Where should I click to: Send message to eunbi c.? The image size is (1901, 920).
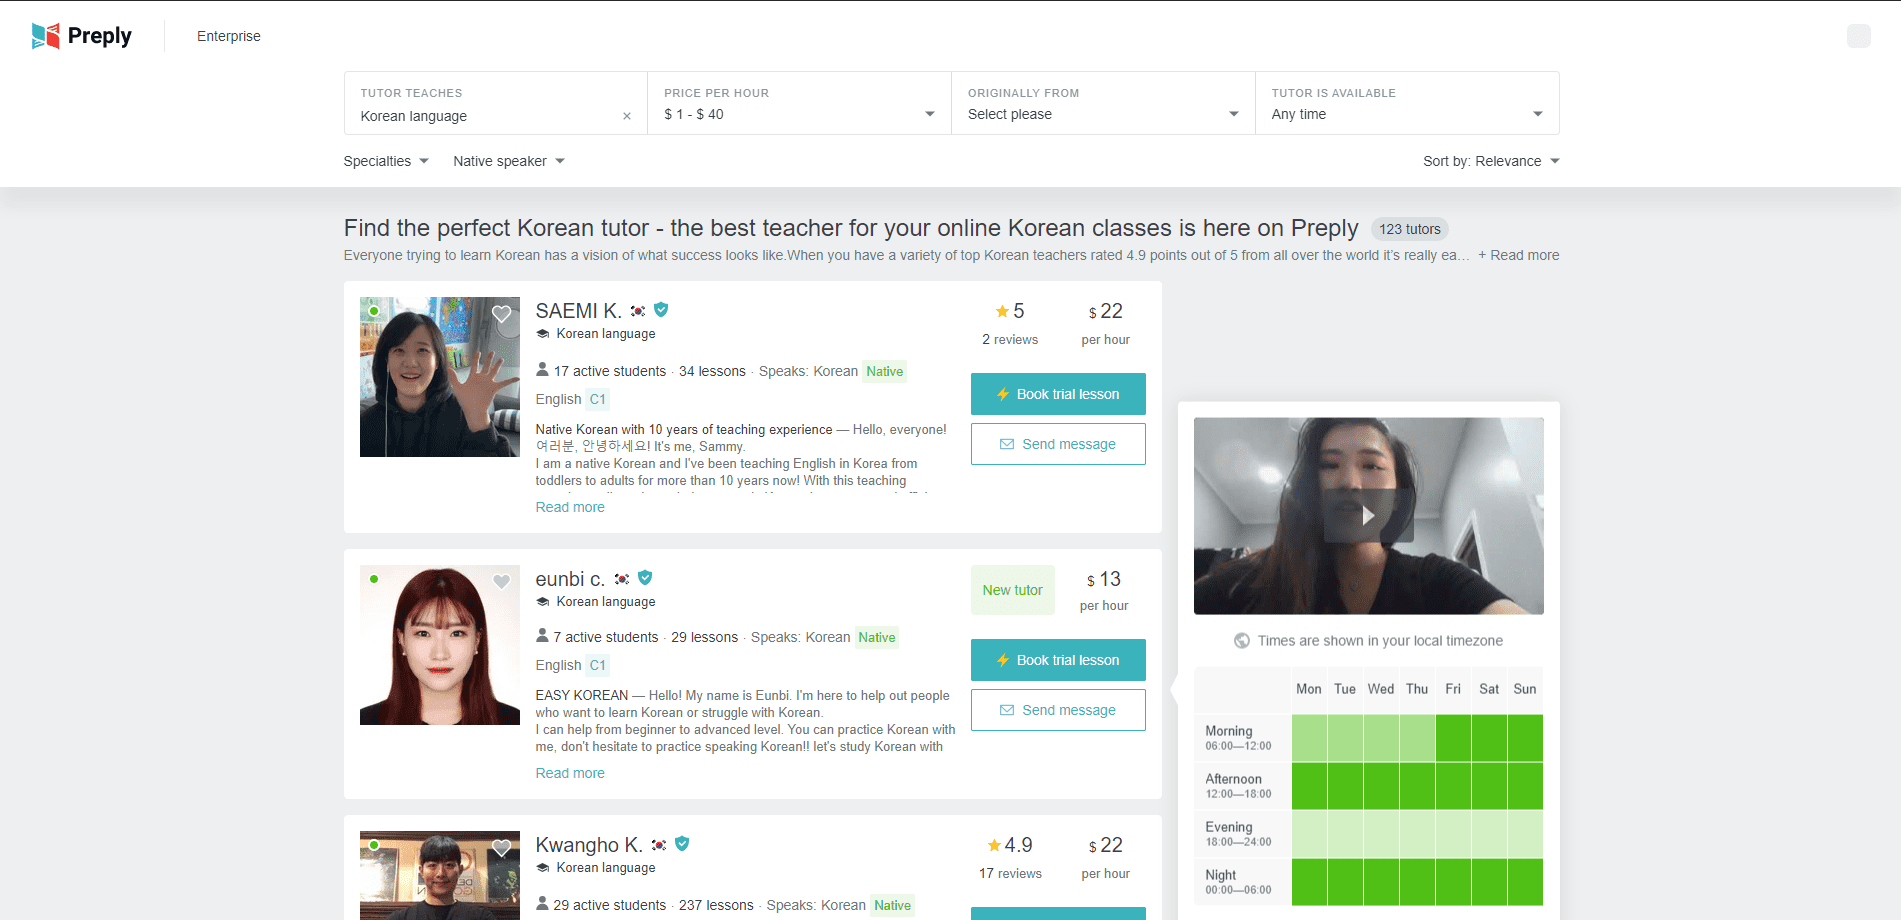(x=1058, y=710)
